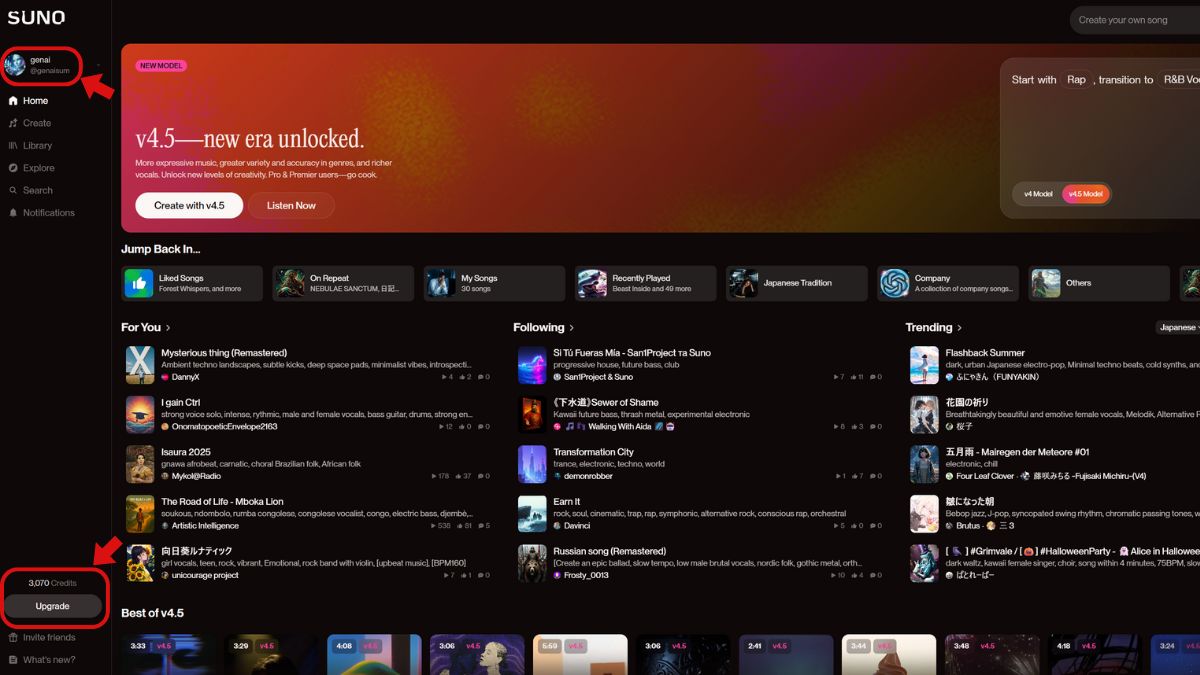
Task: Select the Rap style chip
Action: 1076,79
